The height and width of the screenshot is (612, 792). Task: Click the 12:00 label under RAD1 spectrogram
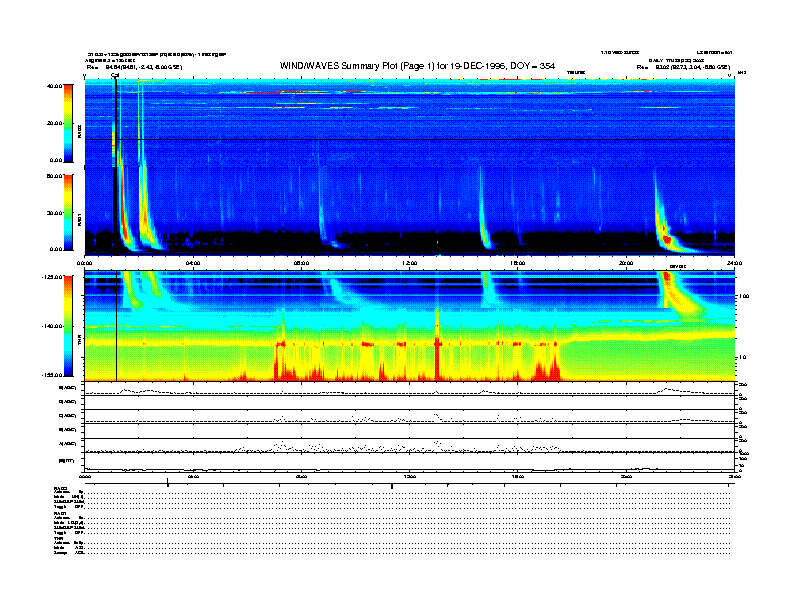point(410,263)
